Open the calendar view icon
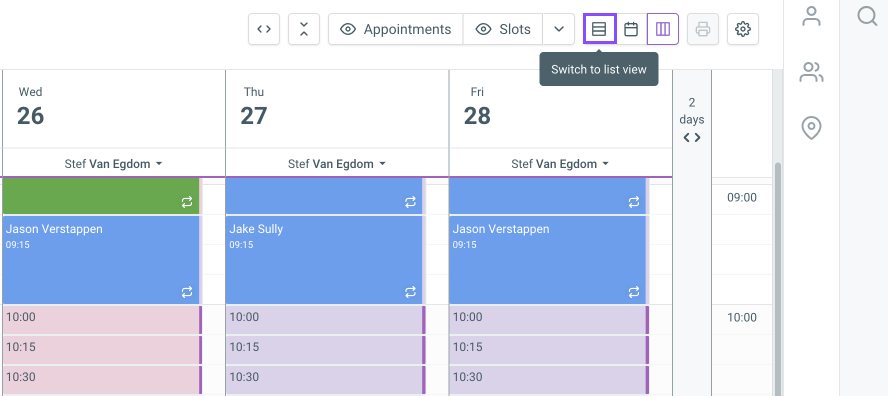 [631, 29]
